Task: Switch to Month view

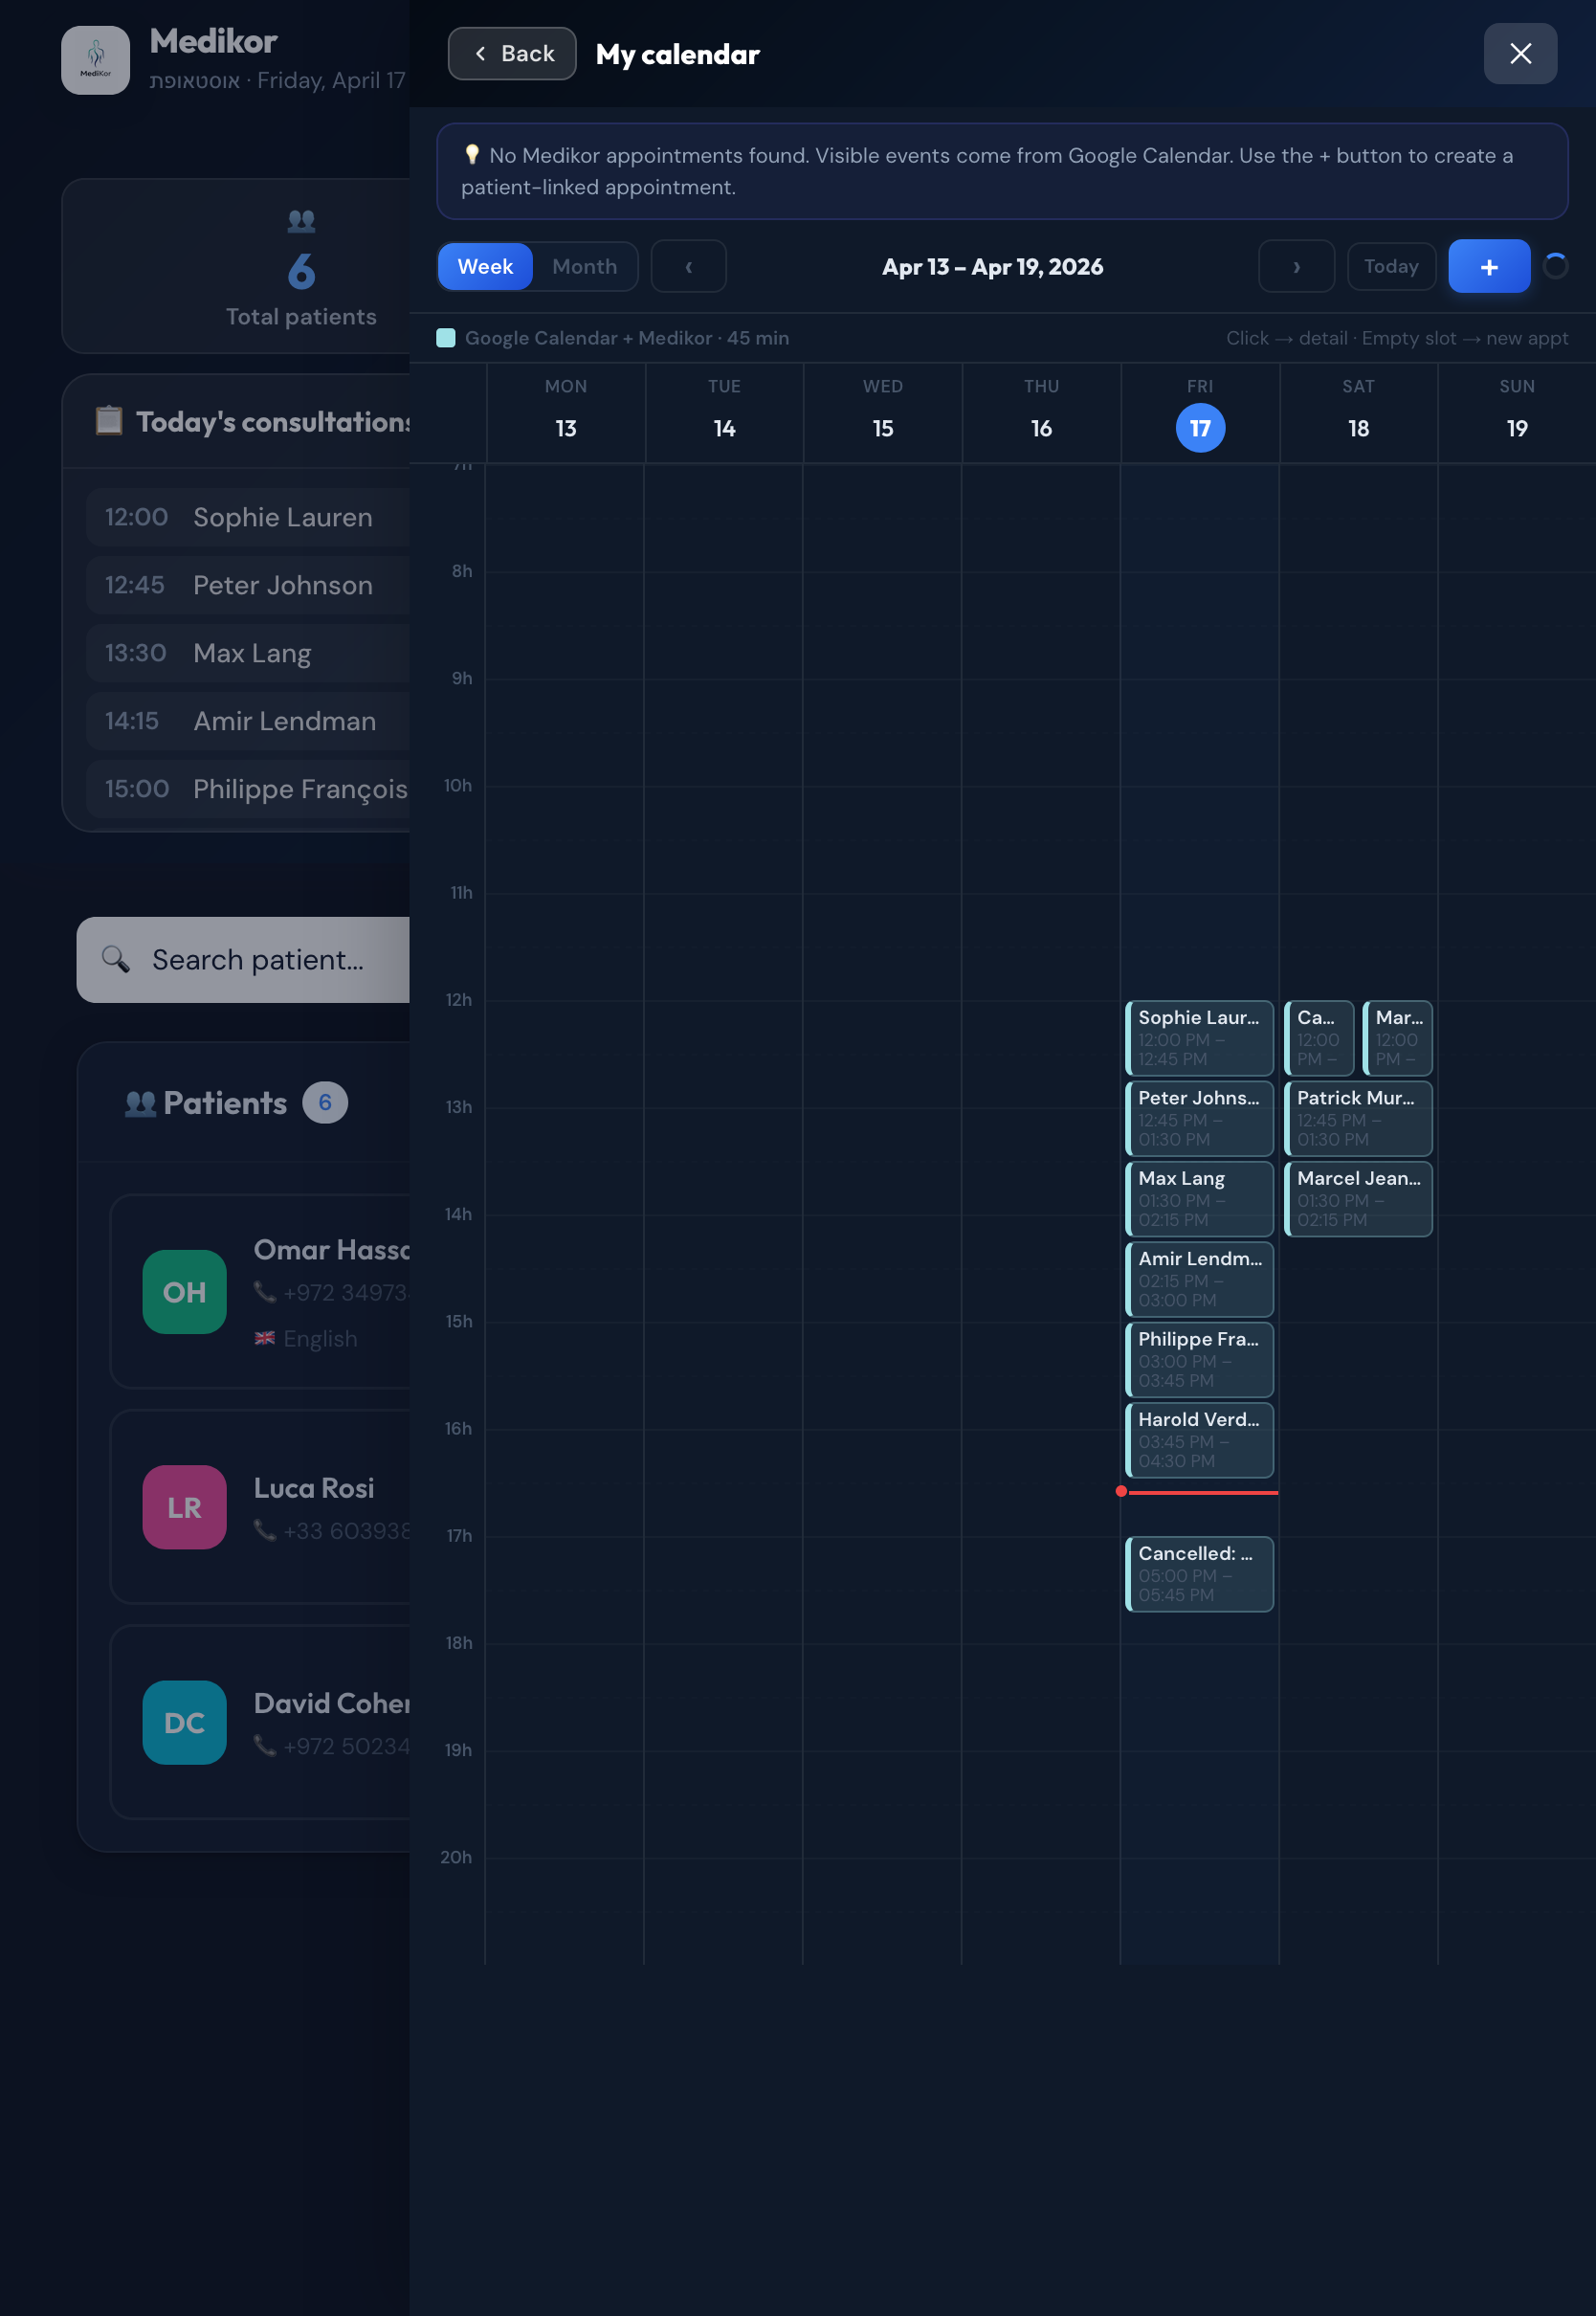Action: click(x=584, y=267)
